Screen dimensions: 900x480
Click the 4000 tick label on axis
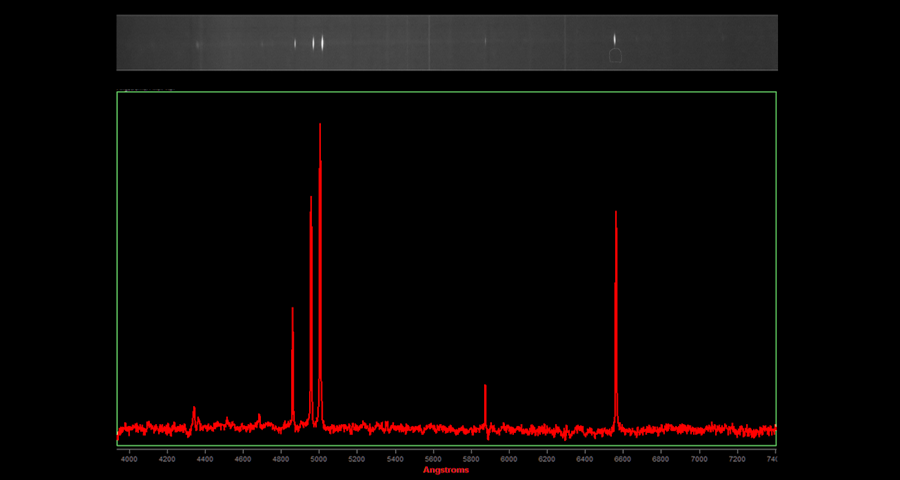129,458
